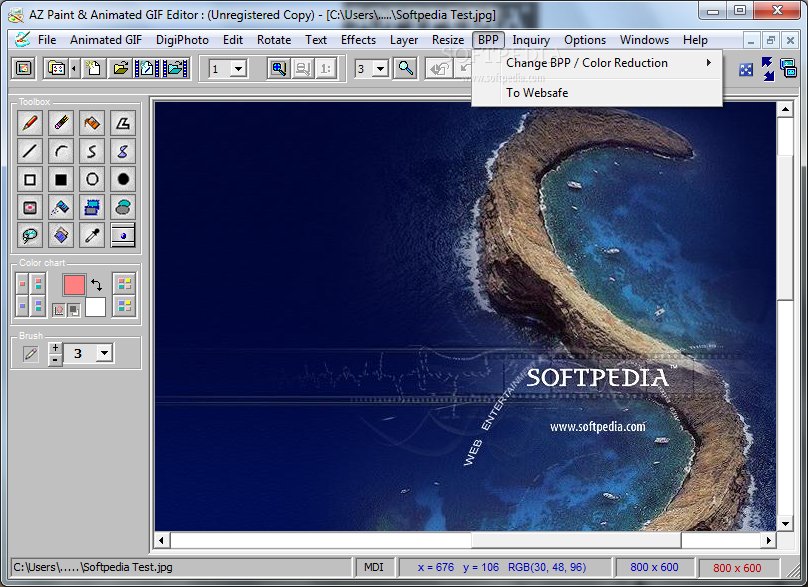The height and width of the screenshot is (587, 808).
Task: Click the open animated GIF filmstrip icon
Action: (176, 68)
